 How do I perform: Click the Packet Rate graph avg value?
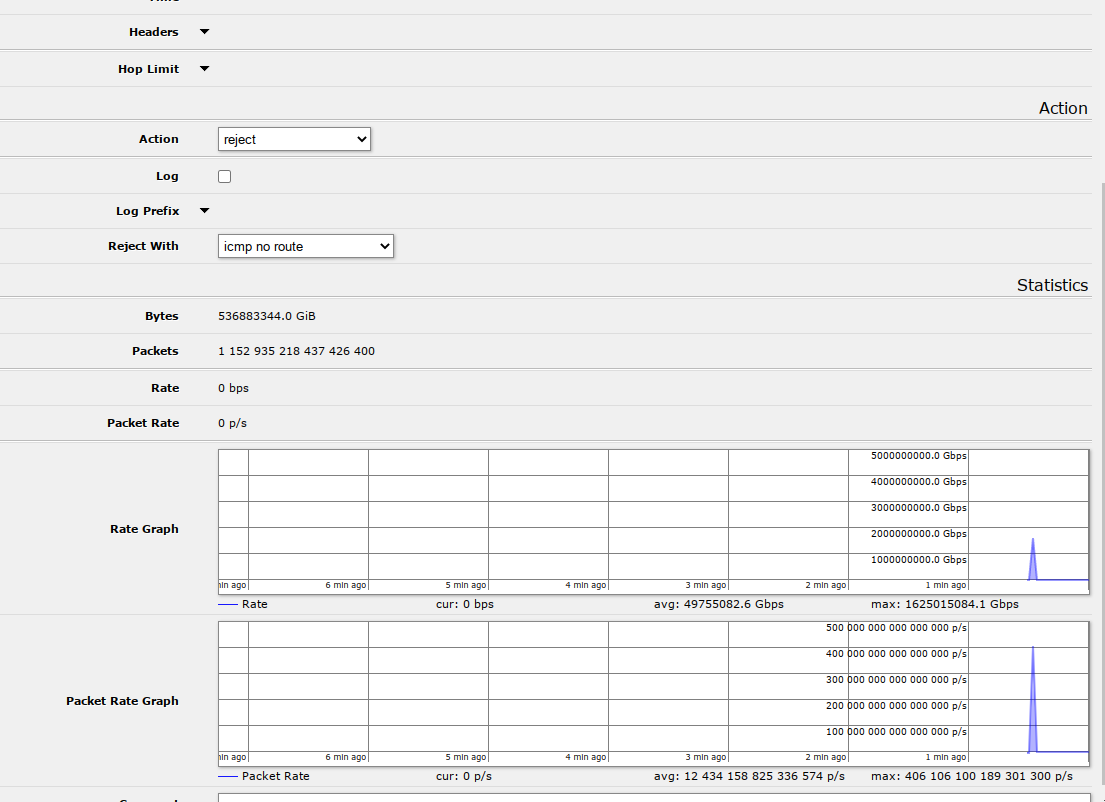pos(749,776)
